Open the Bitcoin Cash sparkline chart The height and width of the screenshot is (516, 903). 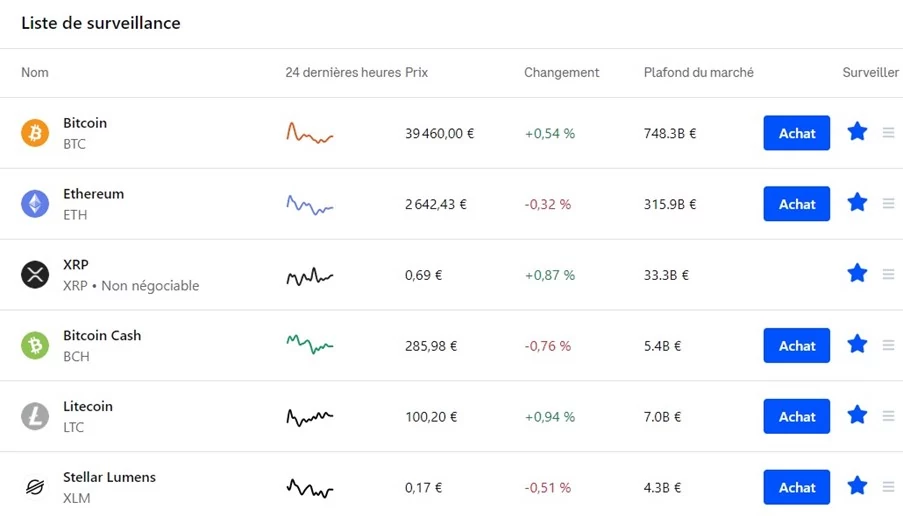pos(310,344)
